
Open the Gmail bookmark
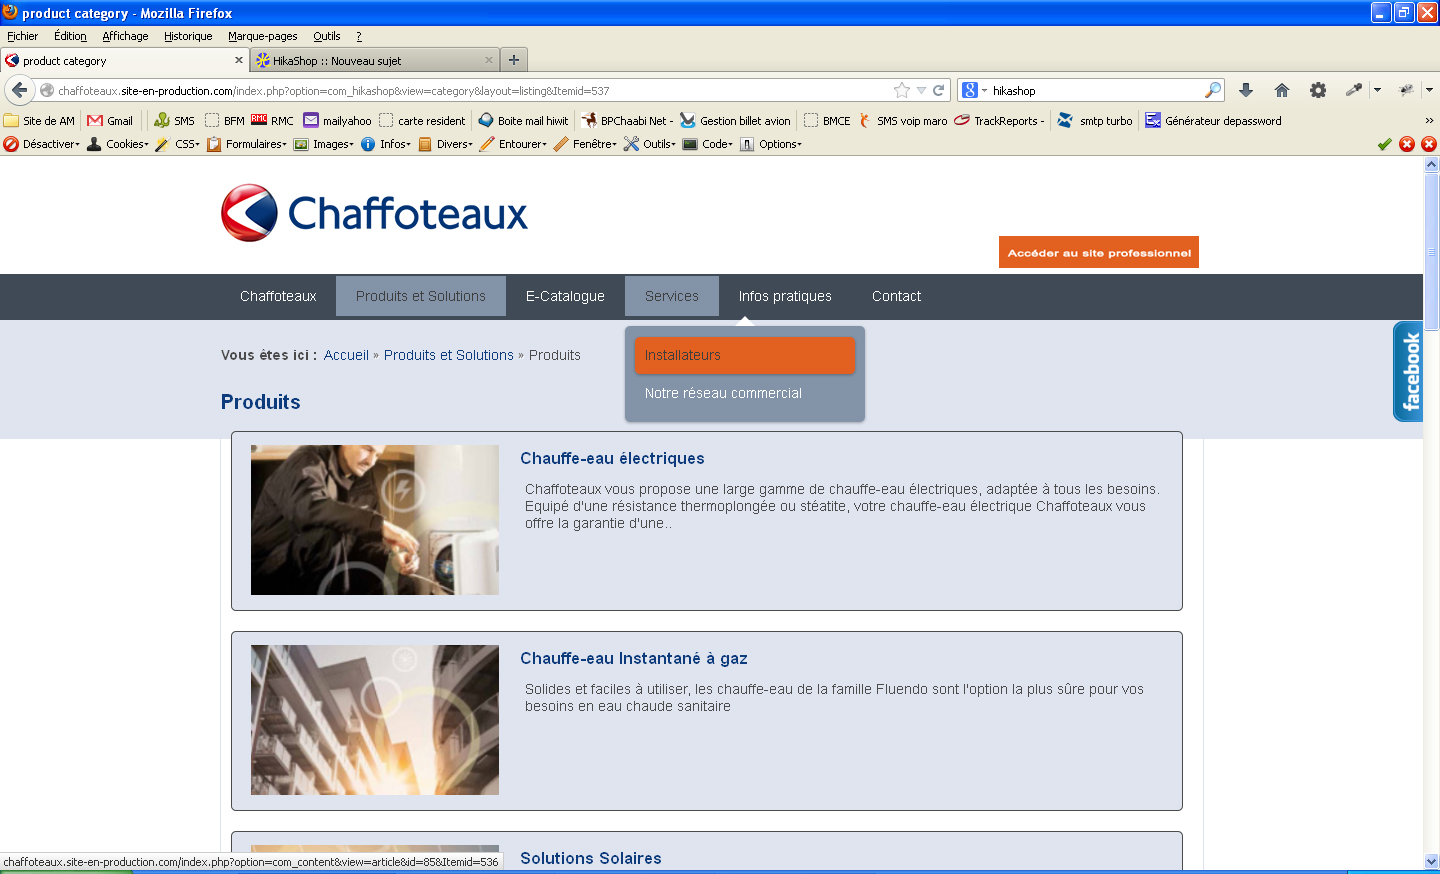point(110,120)
